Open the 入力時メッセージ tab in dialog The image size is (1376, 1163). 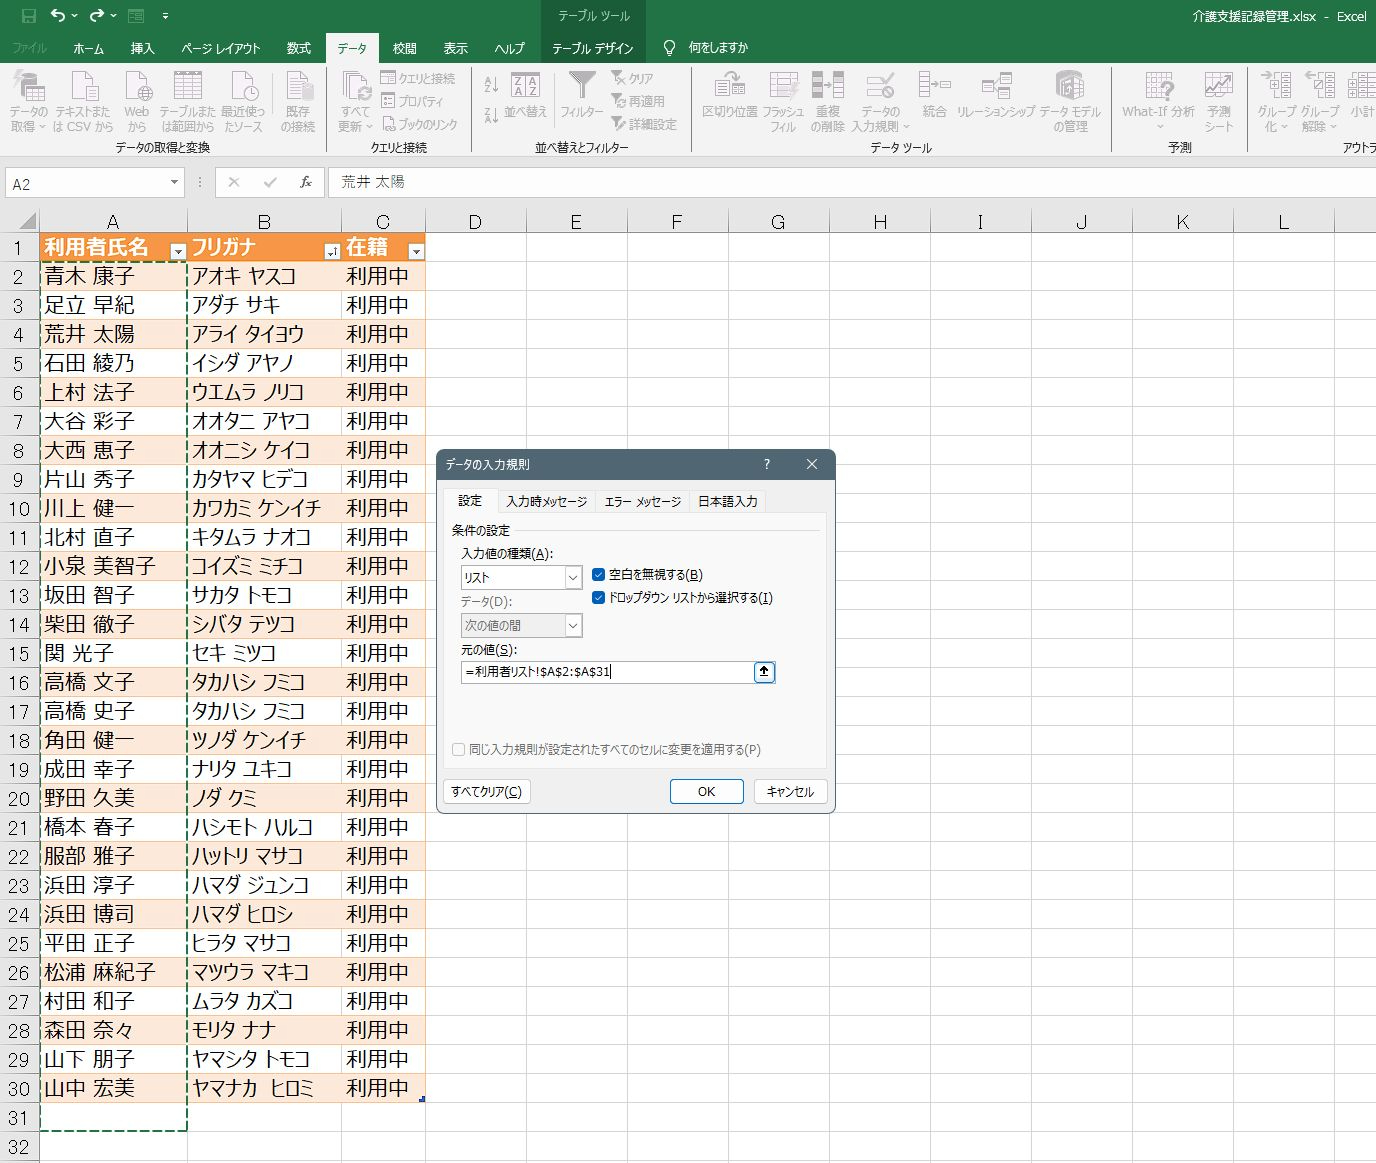pyautogui.click(x=546, y=501)
